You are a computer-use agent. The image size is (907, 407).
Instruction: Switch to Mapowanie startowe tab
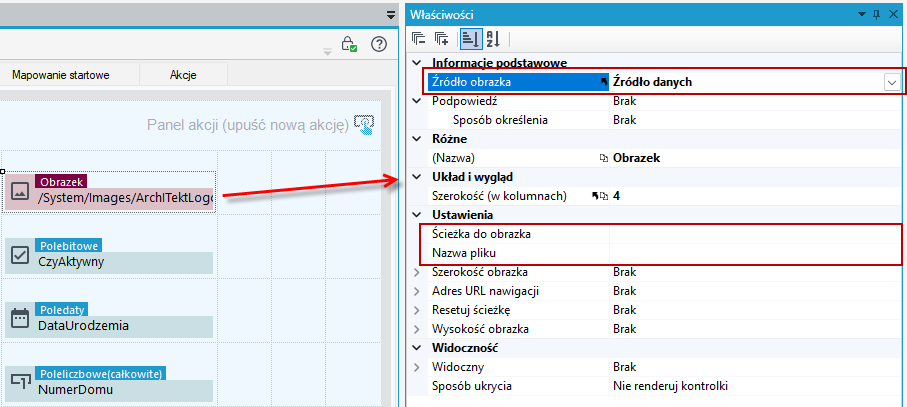[61, 75]
